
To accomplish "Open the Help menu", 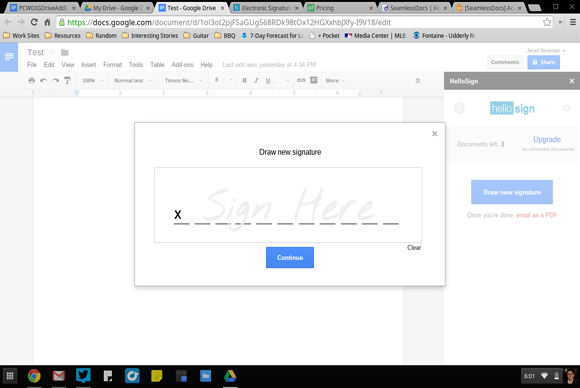I will 206,65.
